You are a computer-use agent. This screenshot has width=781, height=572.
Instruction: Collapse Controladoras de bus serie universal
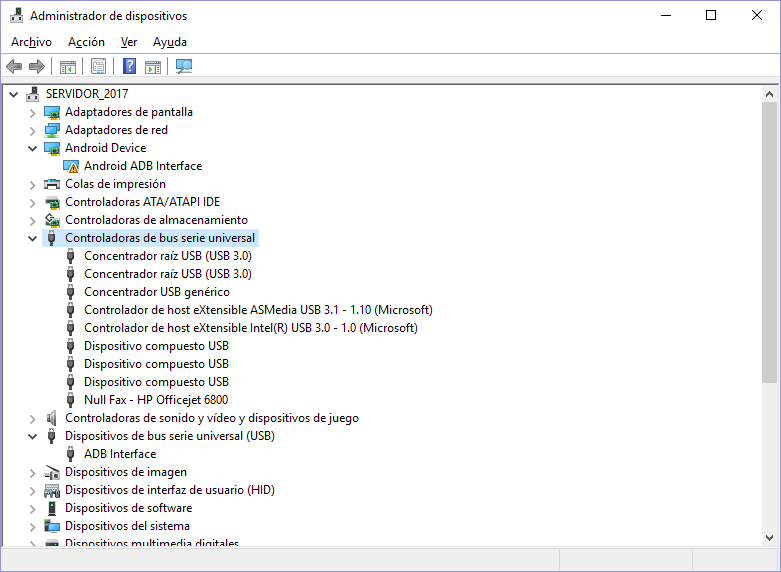click(32, 239)
